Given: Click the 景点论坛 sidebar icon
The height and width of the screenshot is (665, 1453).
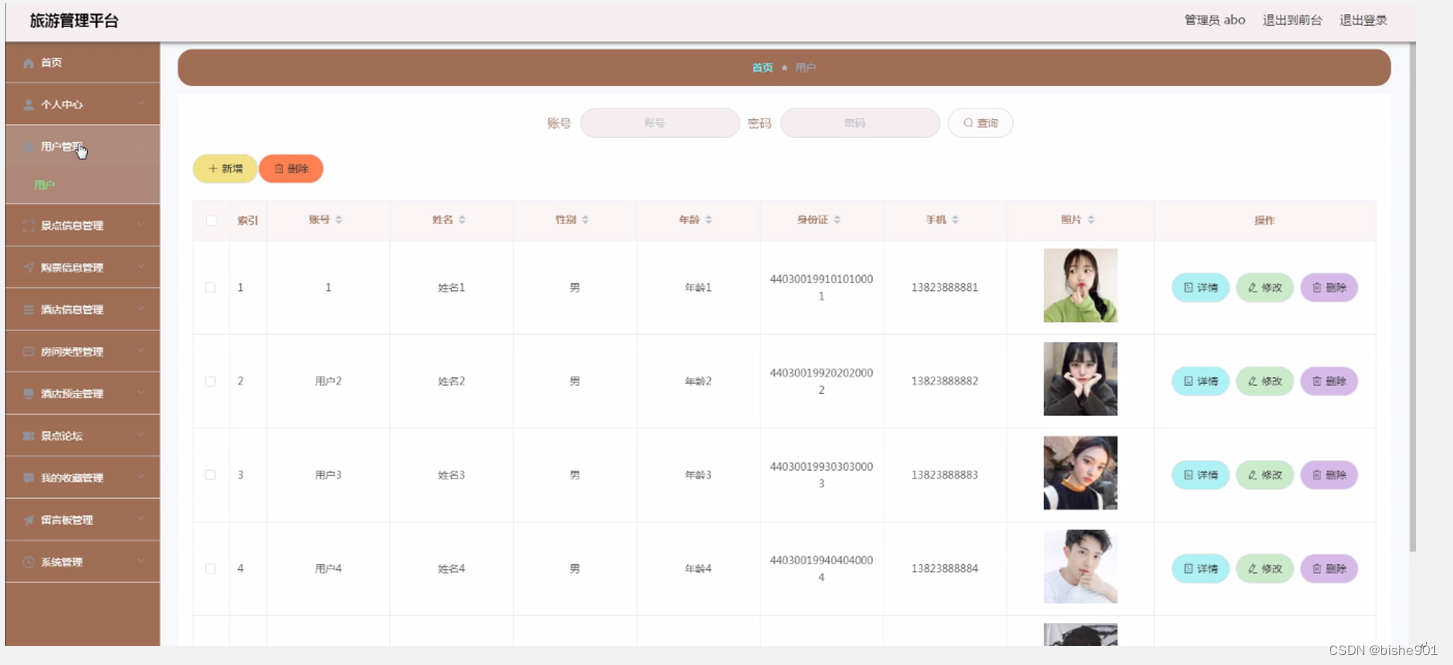Looking at the screenshot, I should pos(29,436).
